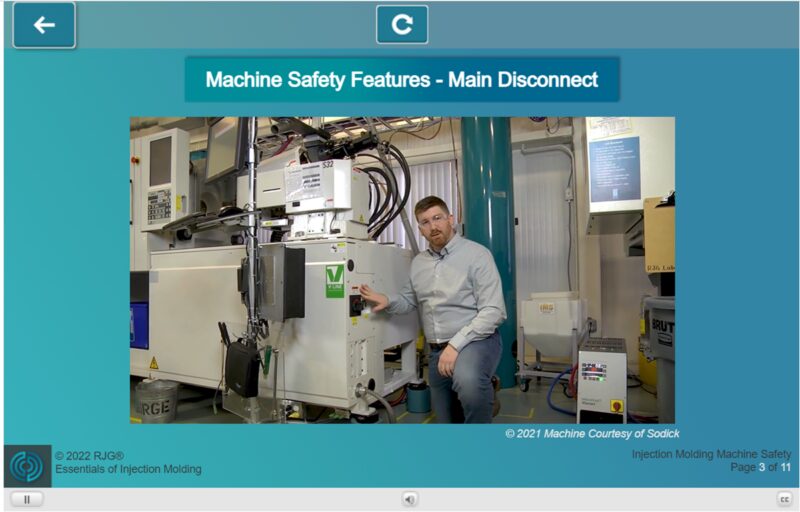Click the instructor in the video
The image size is (800, 512).
[x=455, y=290]
